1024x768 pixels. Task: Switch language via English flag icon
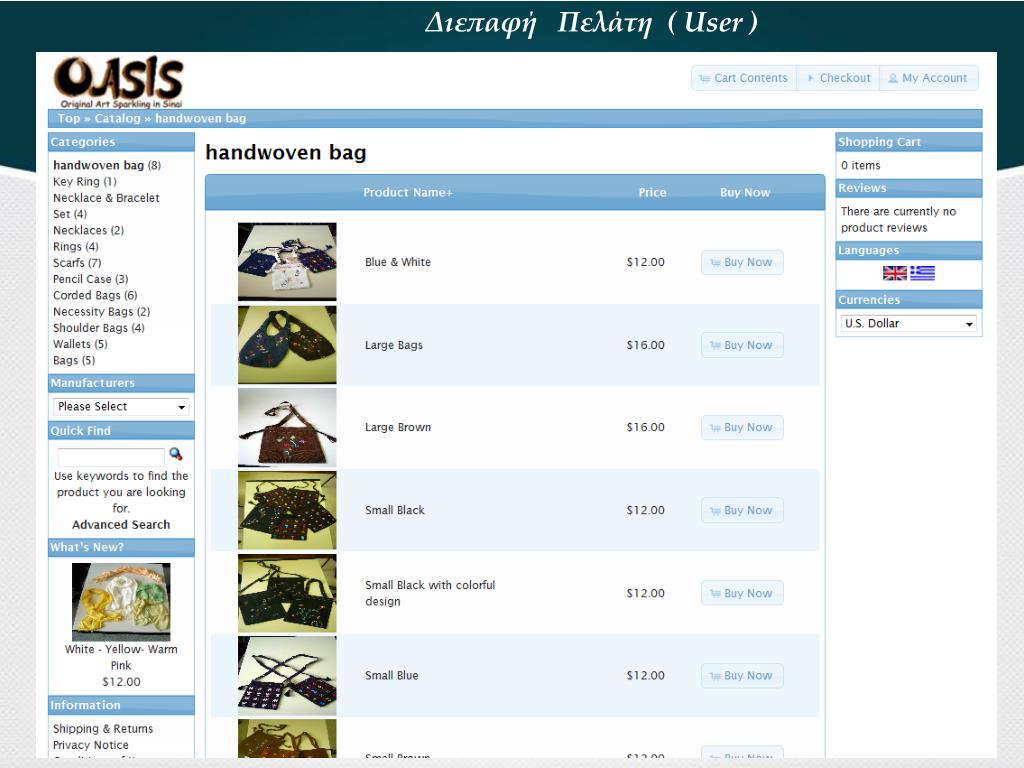(895, 273)
